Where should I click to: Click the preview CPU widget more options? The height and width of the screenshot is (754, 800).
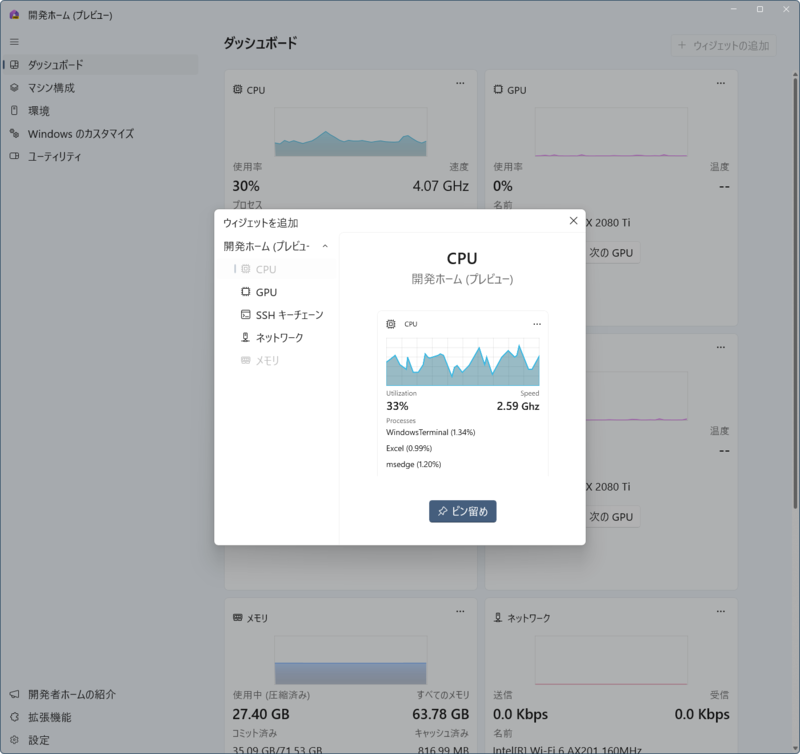point(537,324)
